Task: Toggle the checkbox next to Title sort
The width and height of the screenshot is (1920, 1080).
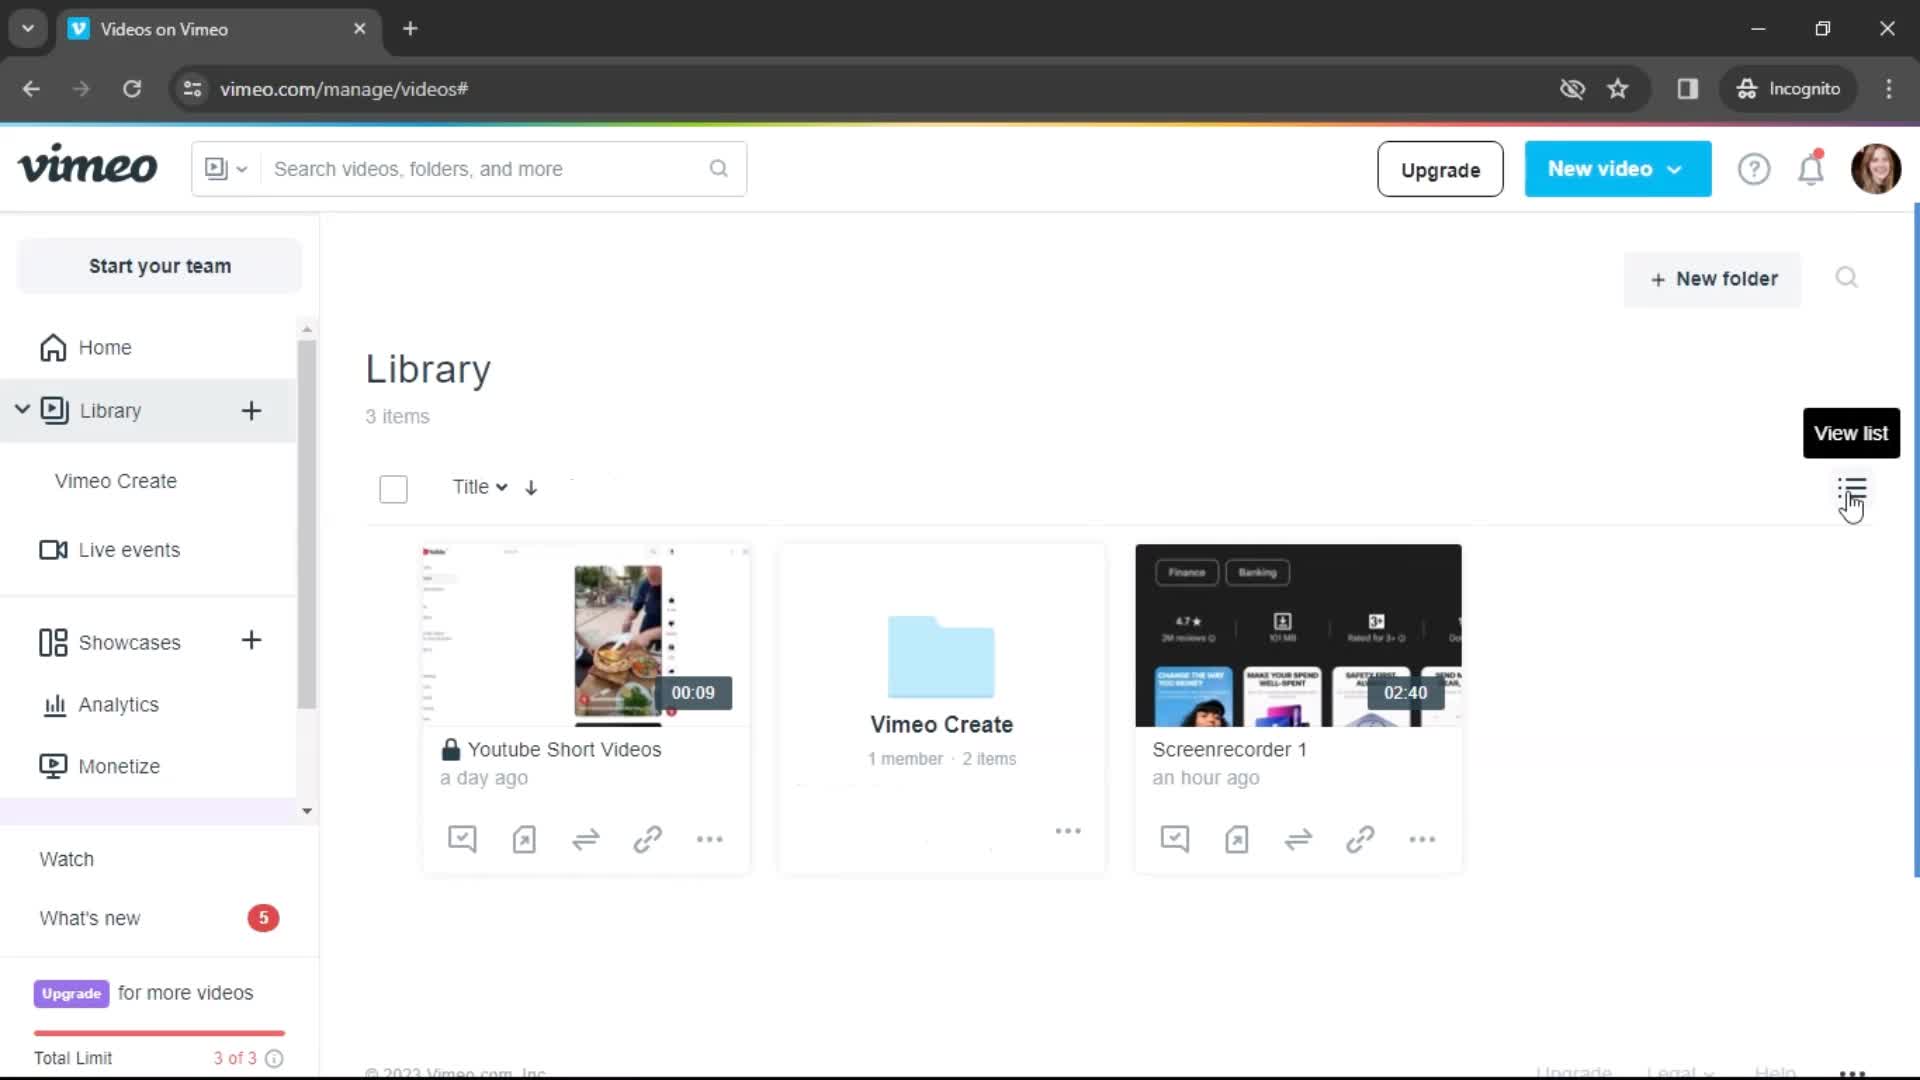Action: 393,488
